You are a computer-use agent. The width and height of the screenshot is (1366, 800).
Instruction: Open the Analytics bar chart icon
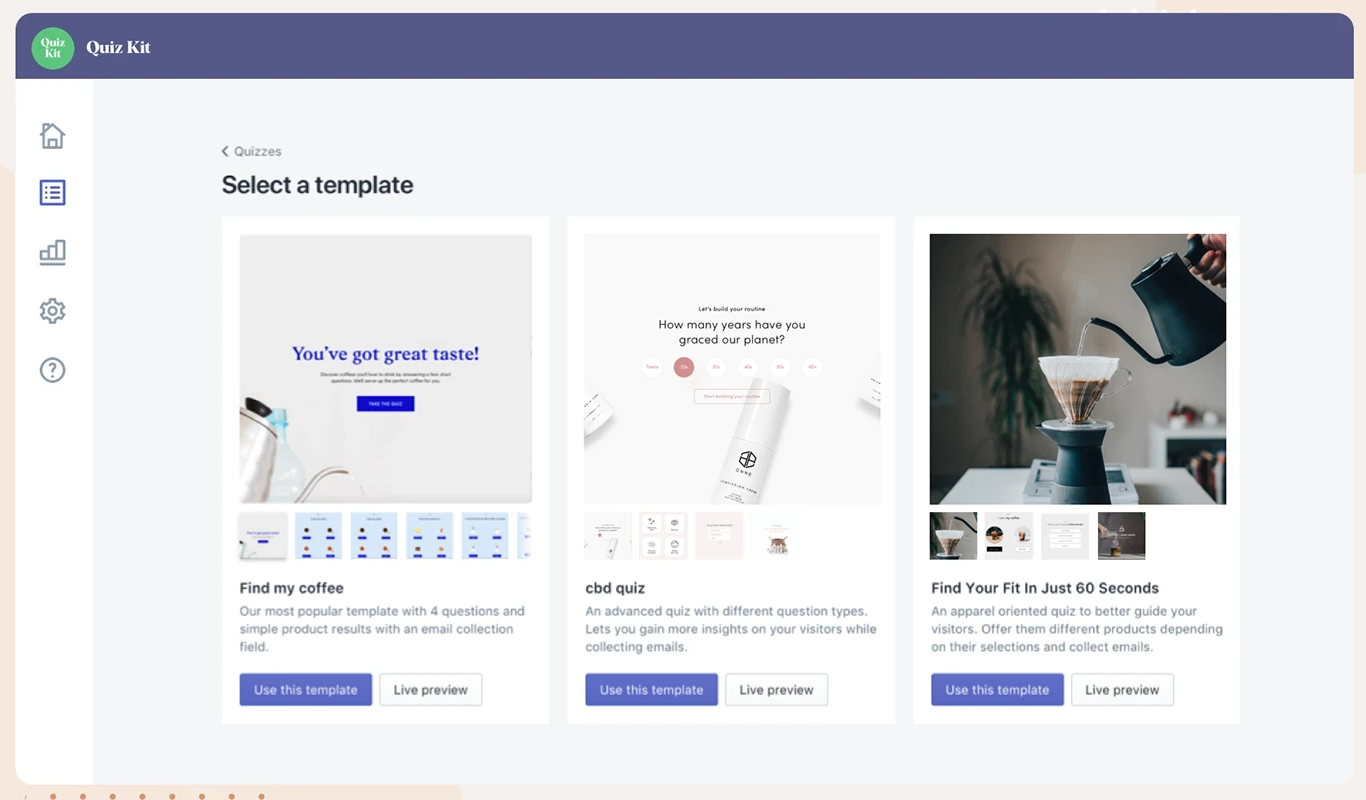(52, 252)
